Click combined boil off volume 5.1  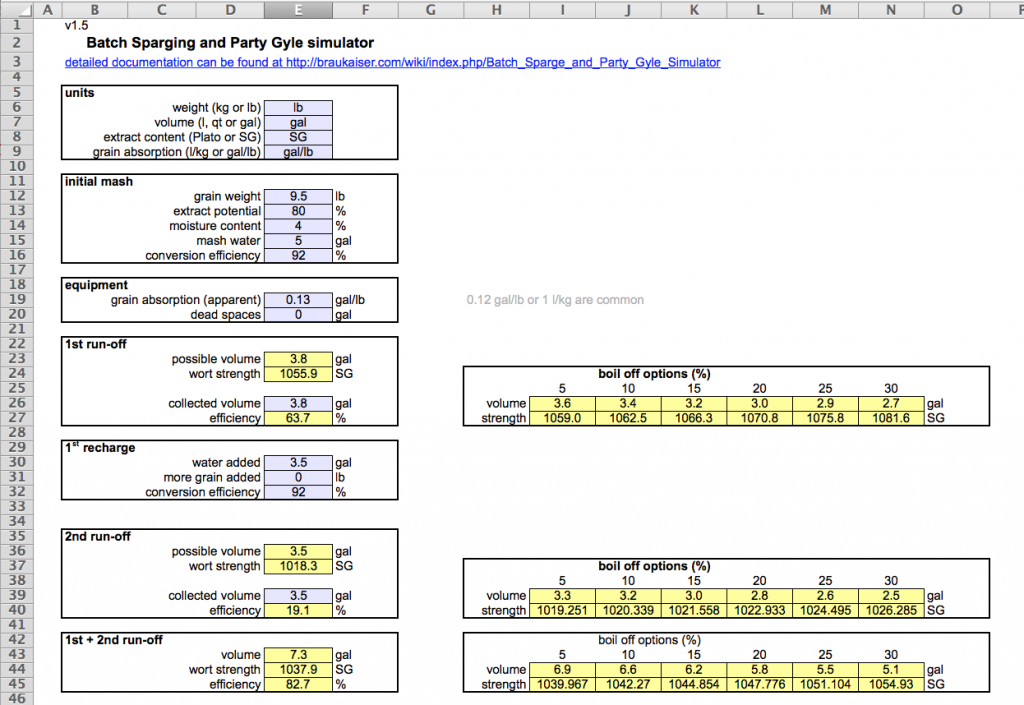[x=891, y=670]
